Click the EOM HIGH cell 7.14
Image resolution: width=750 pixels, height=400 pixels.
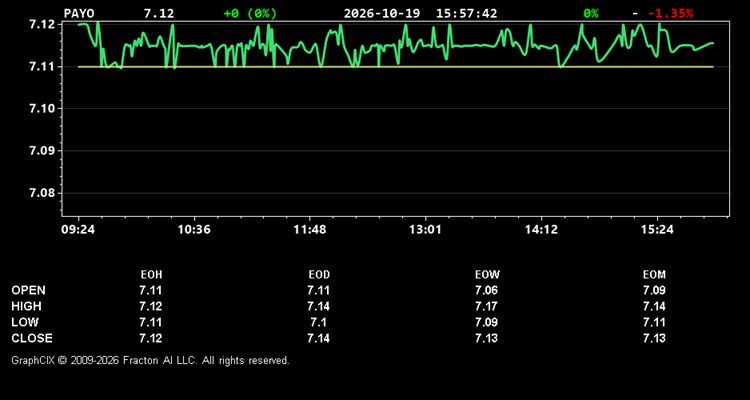(654, 306)
